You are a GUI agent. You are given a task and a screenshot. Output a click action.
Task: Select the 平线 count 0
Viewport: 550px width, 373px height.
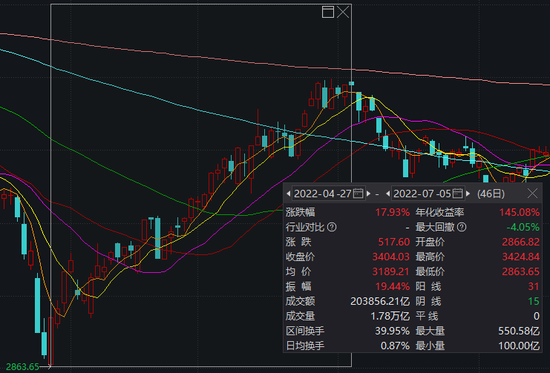536,316
